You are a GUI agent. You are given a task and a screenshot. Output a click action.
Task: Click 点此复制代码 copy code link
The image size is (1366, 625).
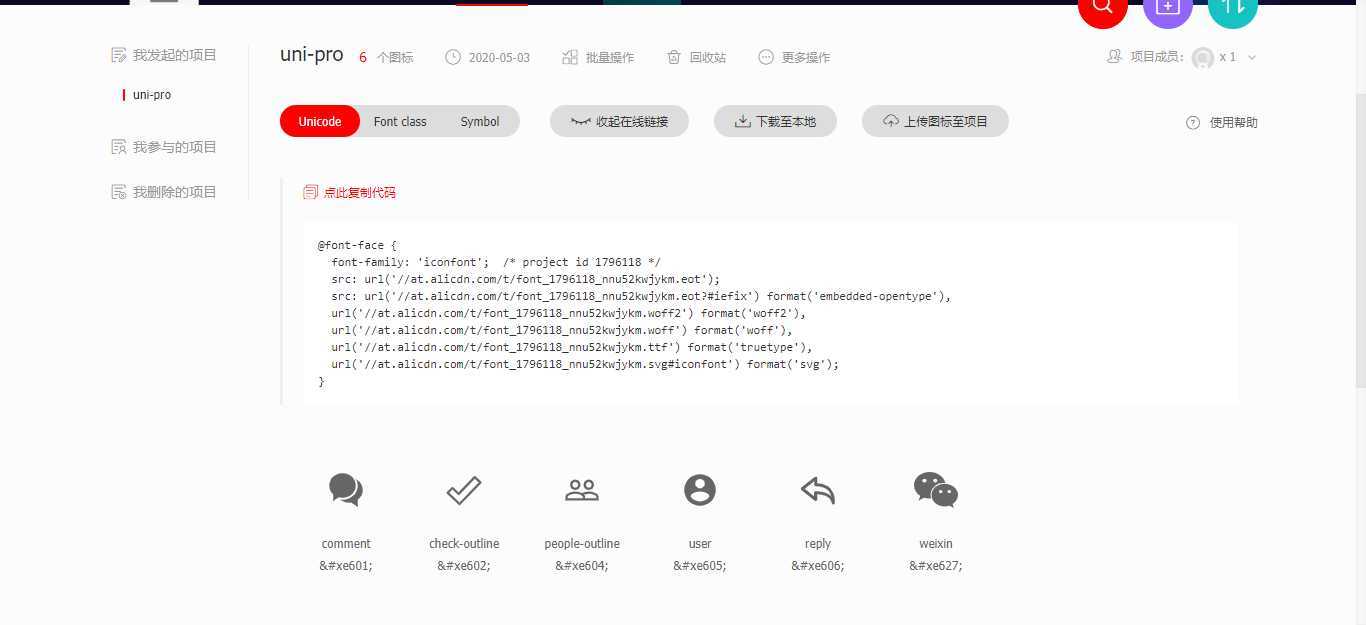(350, 192)
